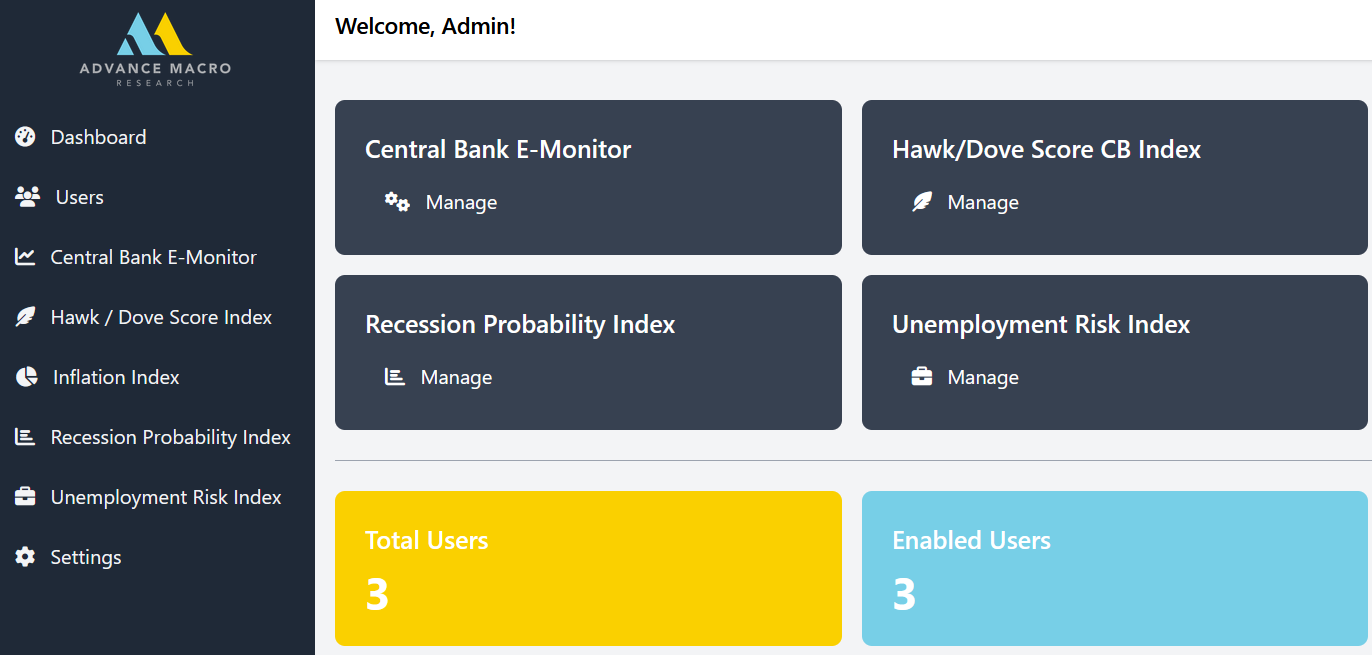
Task: Open Settings from the sidebar
Action: [86, 557]
